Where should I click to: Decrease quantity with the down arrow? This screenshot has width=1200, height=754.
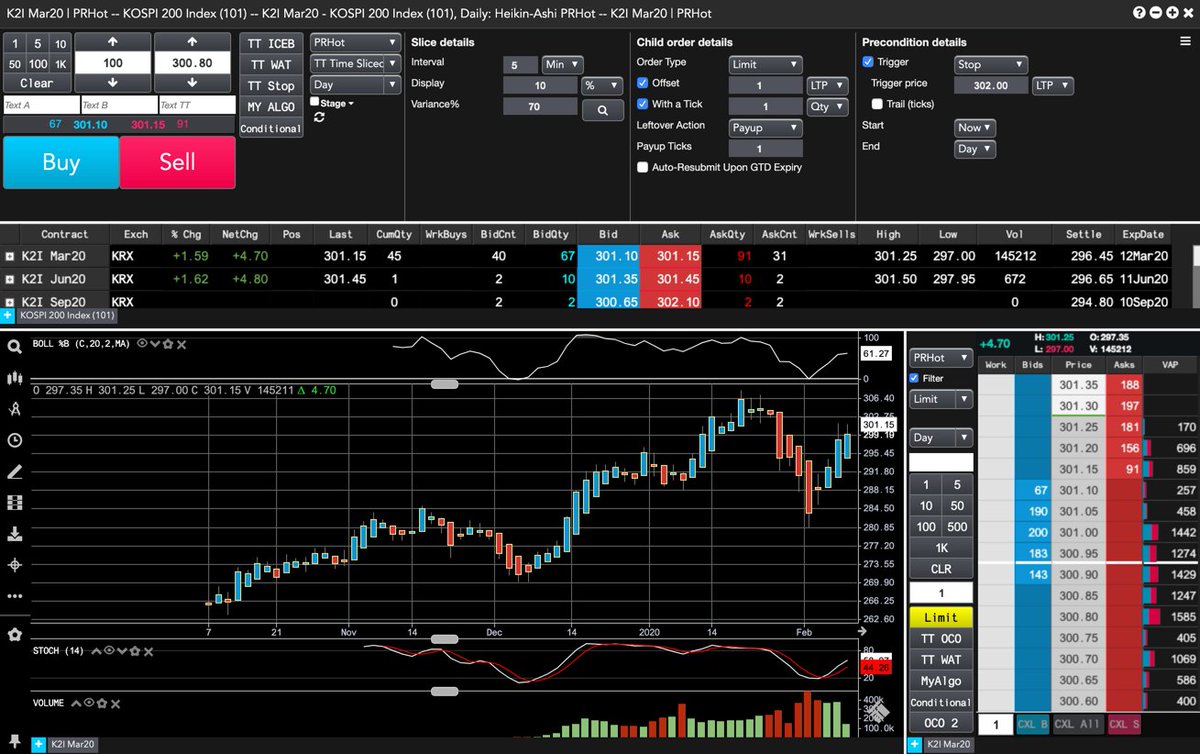point(111,82)
